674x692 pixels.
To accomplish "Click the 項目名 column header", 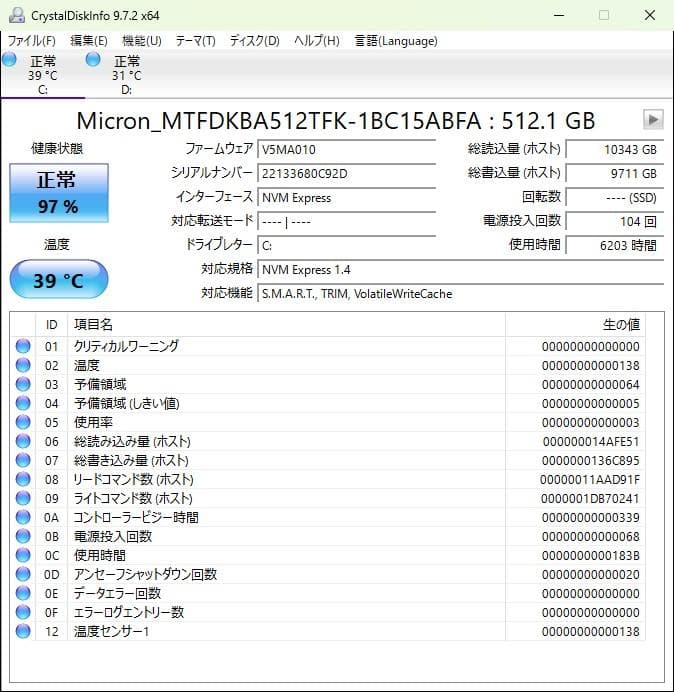I will tap(286, 325).
